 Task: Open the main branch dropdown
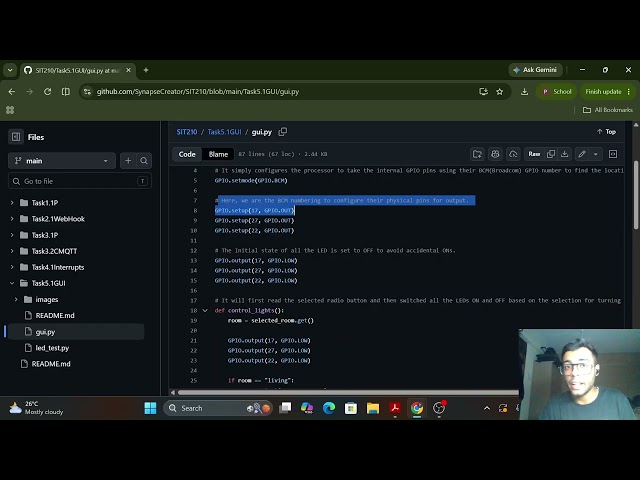[x=62, y=161]
